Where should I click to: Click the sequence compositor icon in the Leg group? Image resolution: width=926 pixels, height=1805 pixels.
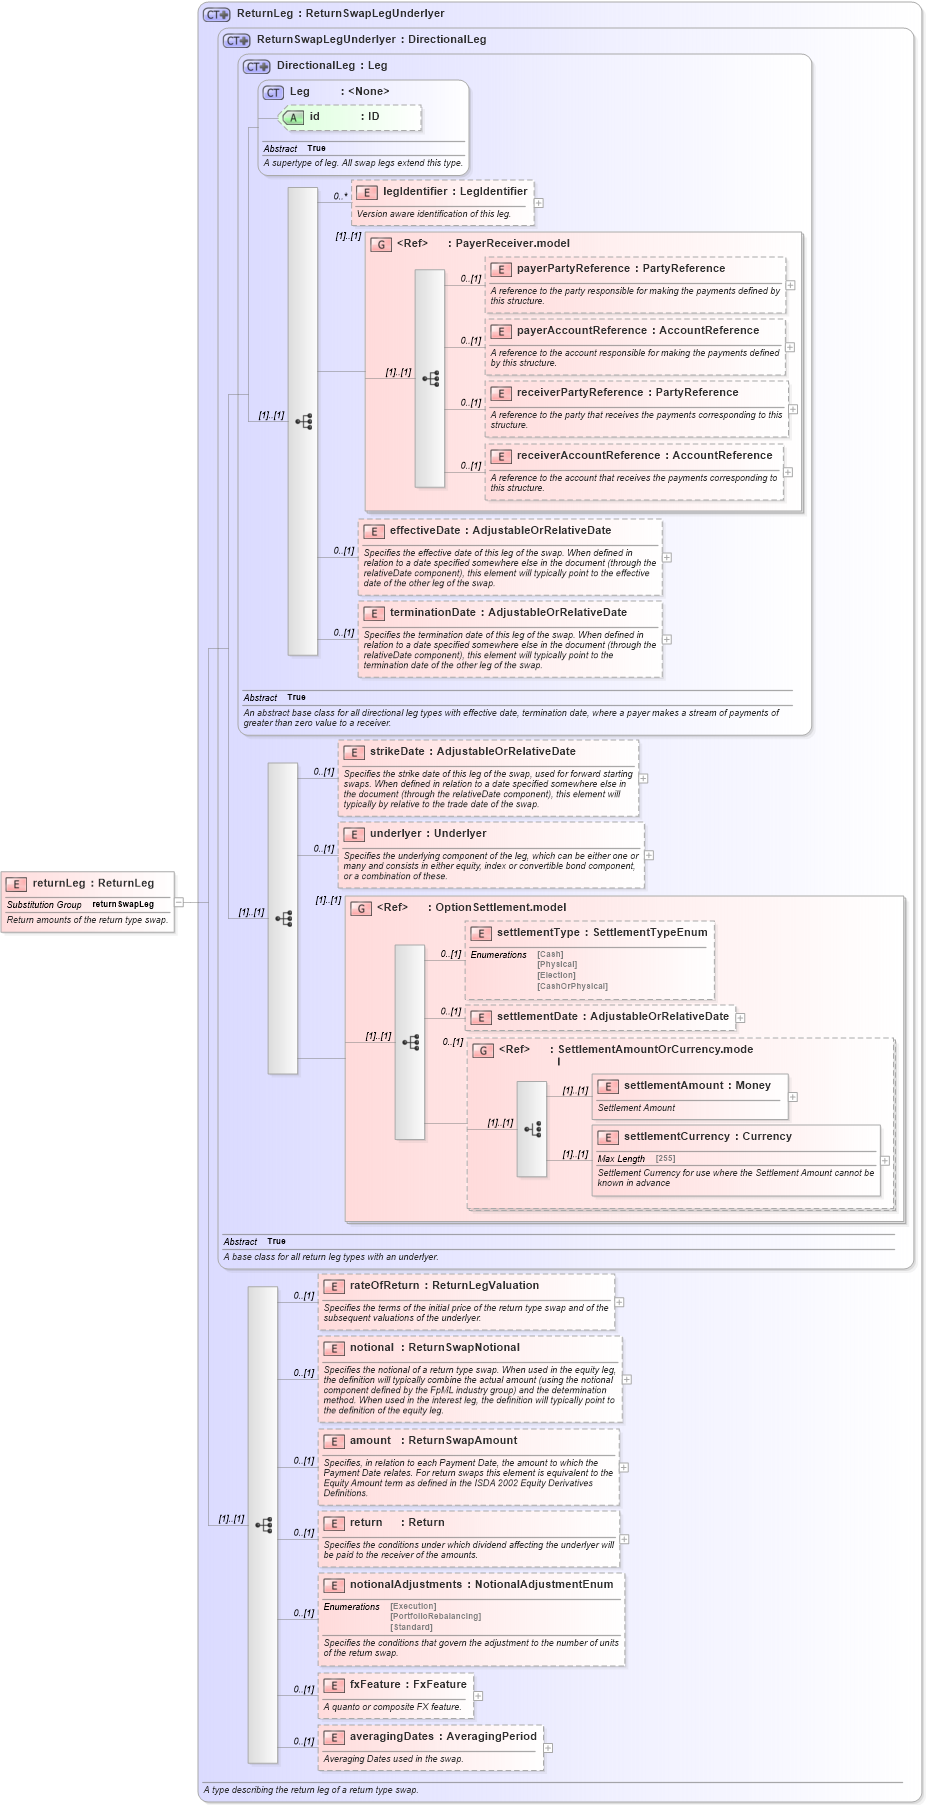[x=303, y=422]
